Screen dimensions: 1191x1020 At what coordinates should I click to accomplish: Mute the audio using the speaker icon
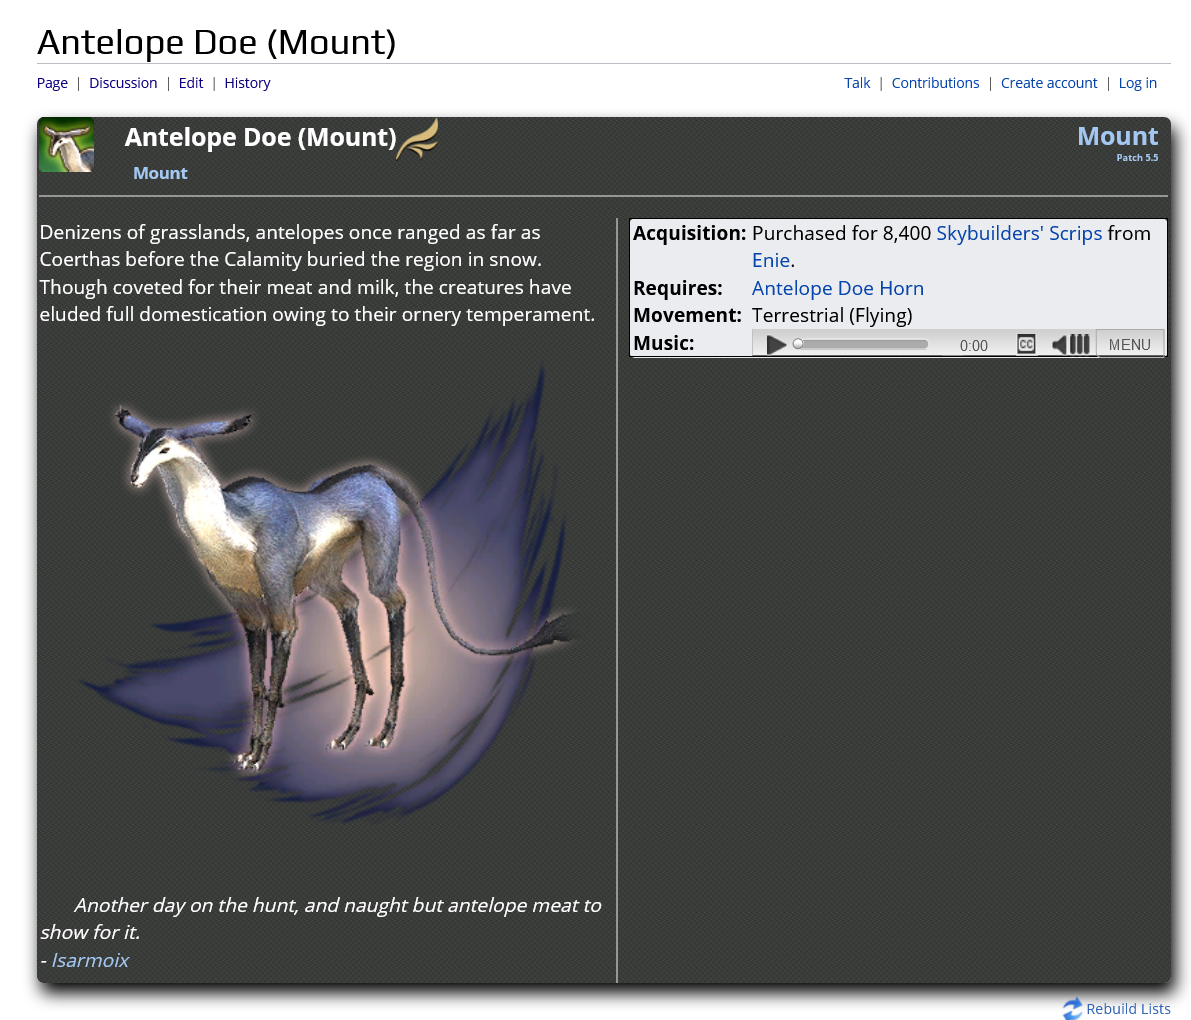coord(1060,344)
